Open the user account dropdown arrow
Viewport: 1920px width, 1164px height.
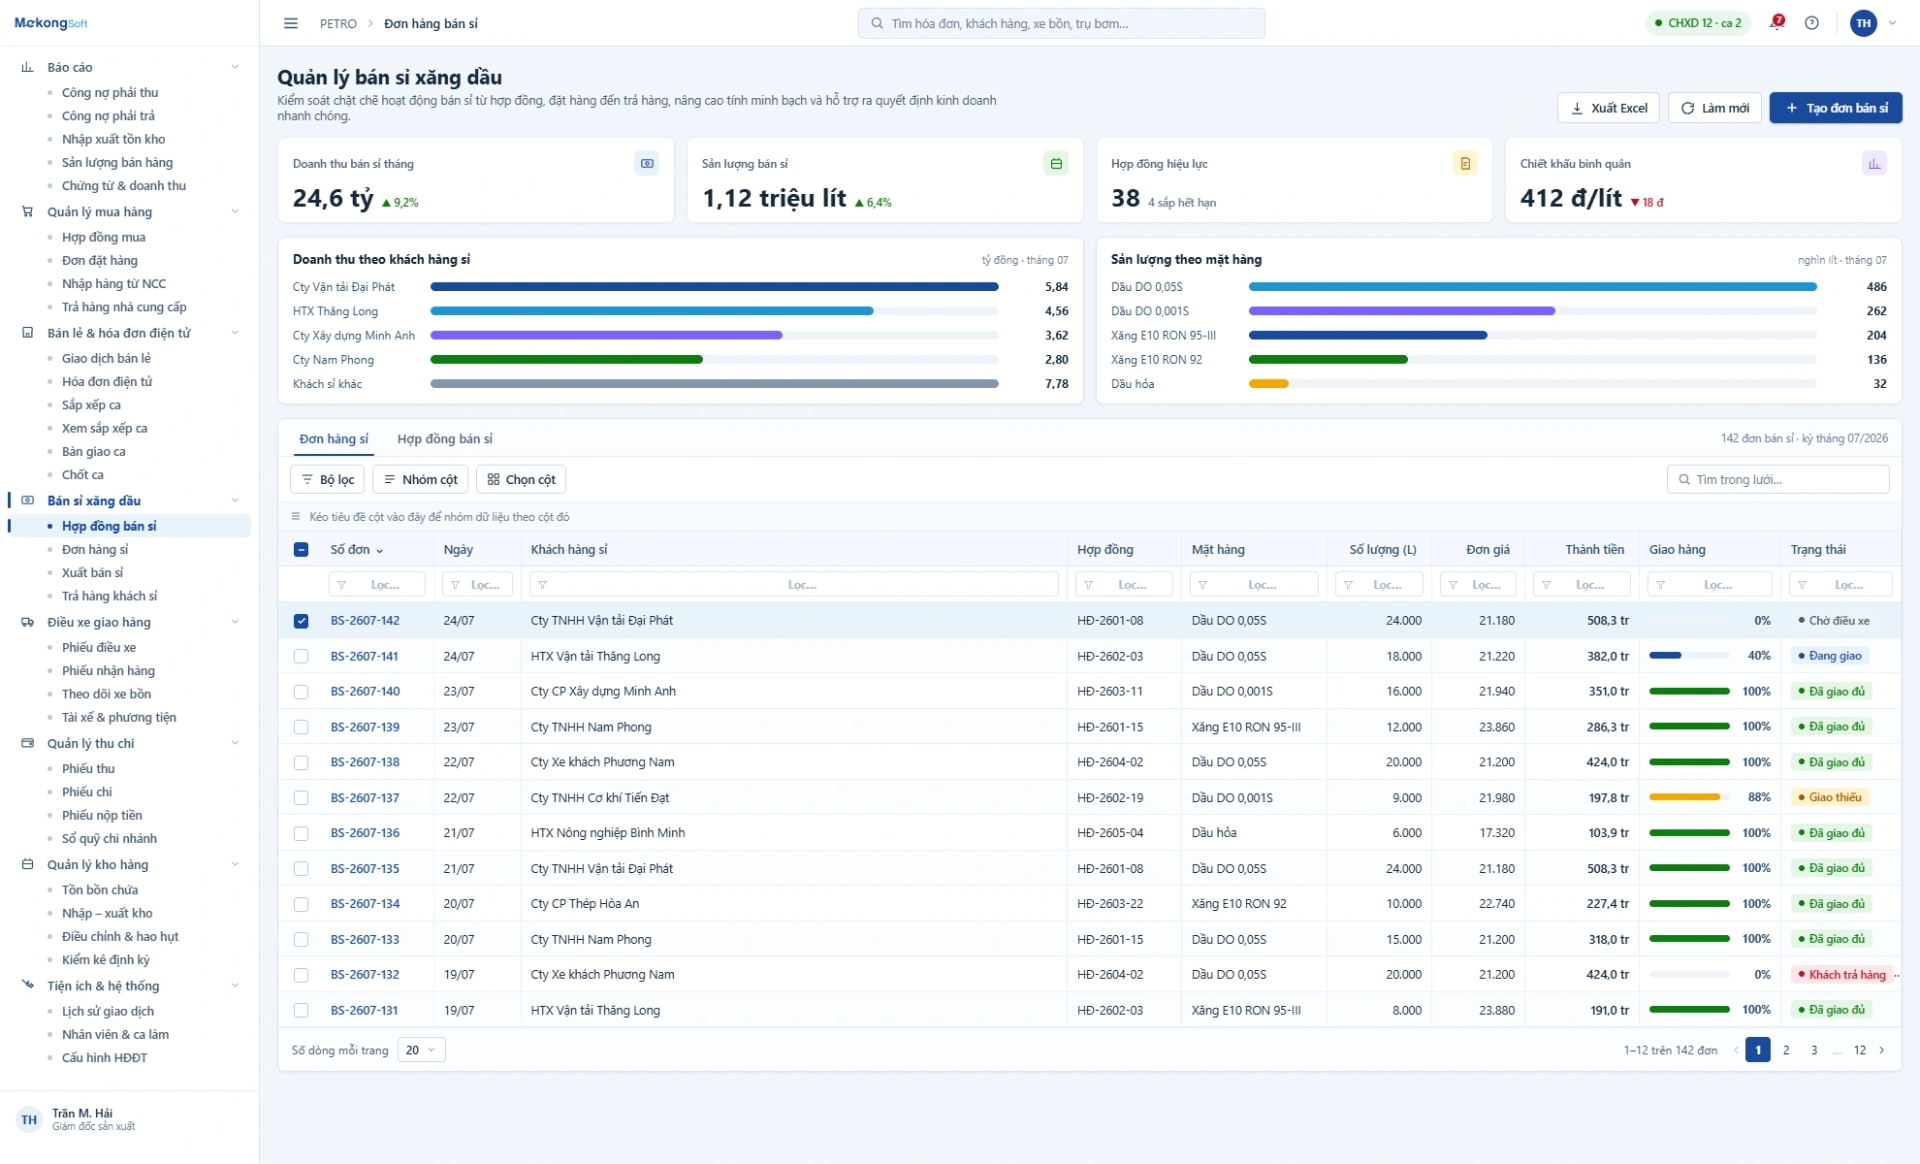(x=1892, y=23)
